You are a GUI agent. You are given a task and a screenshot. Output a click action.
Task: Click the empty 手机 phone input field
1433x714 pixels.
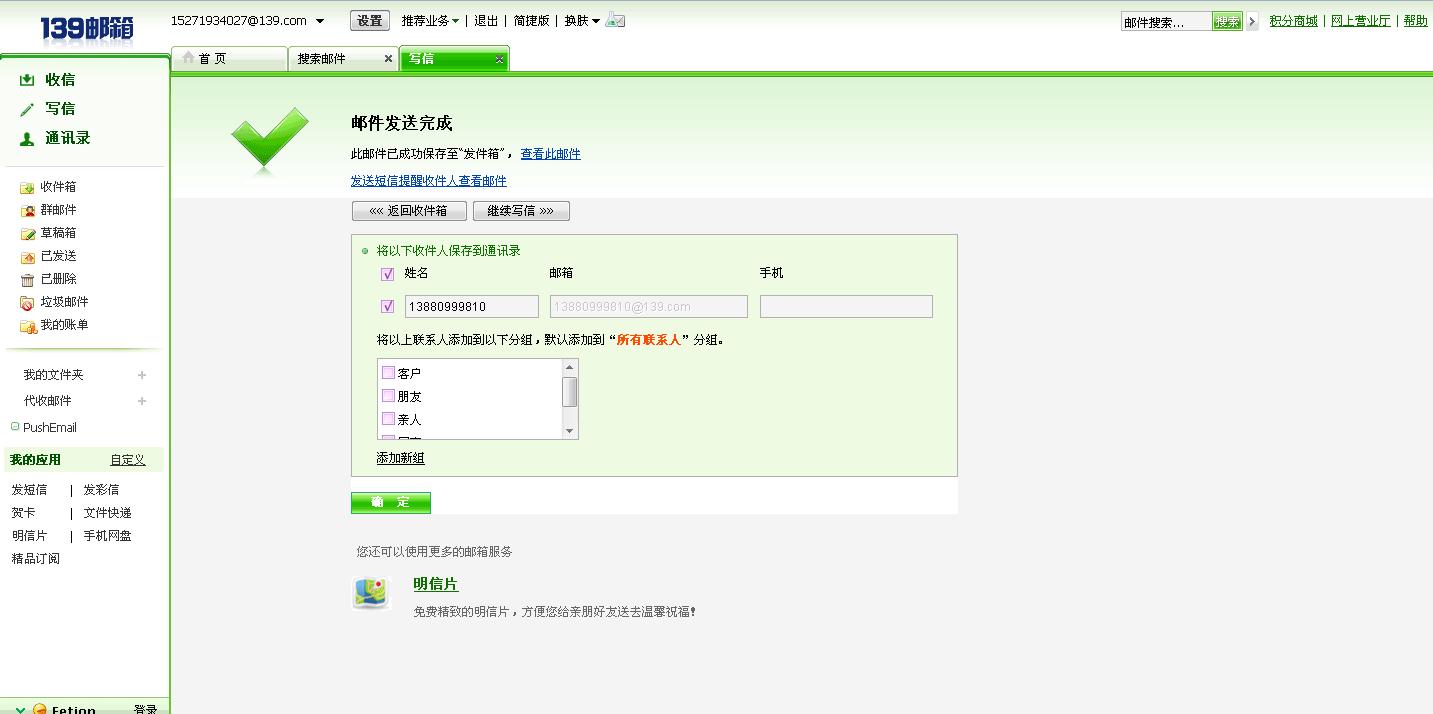click(846, 307)
